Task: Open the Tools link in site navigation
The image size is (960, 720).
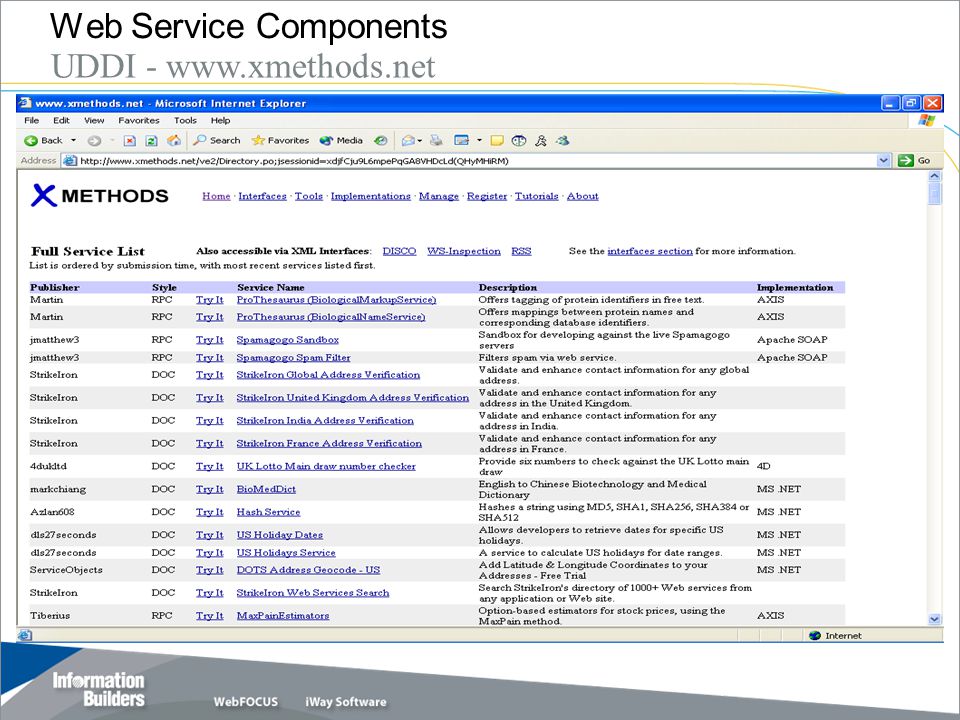Action: click(309, 196)
